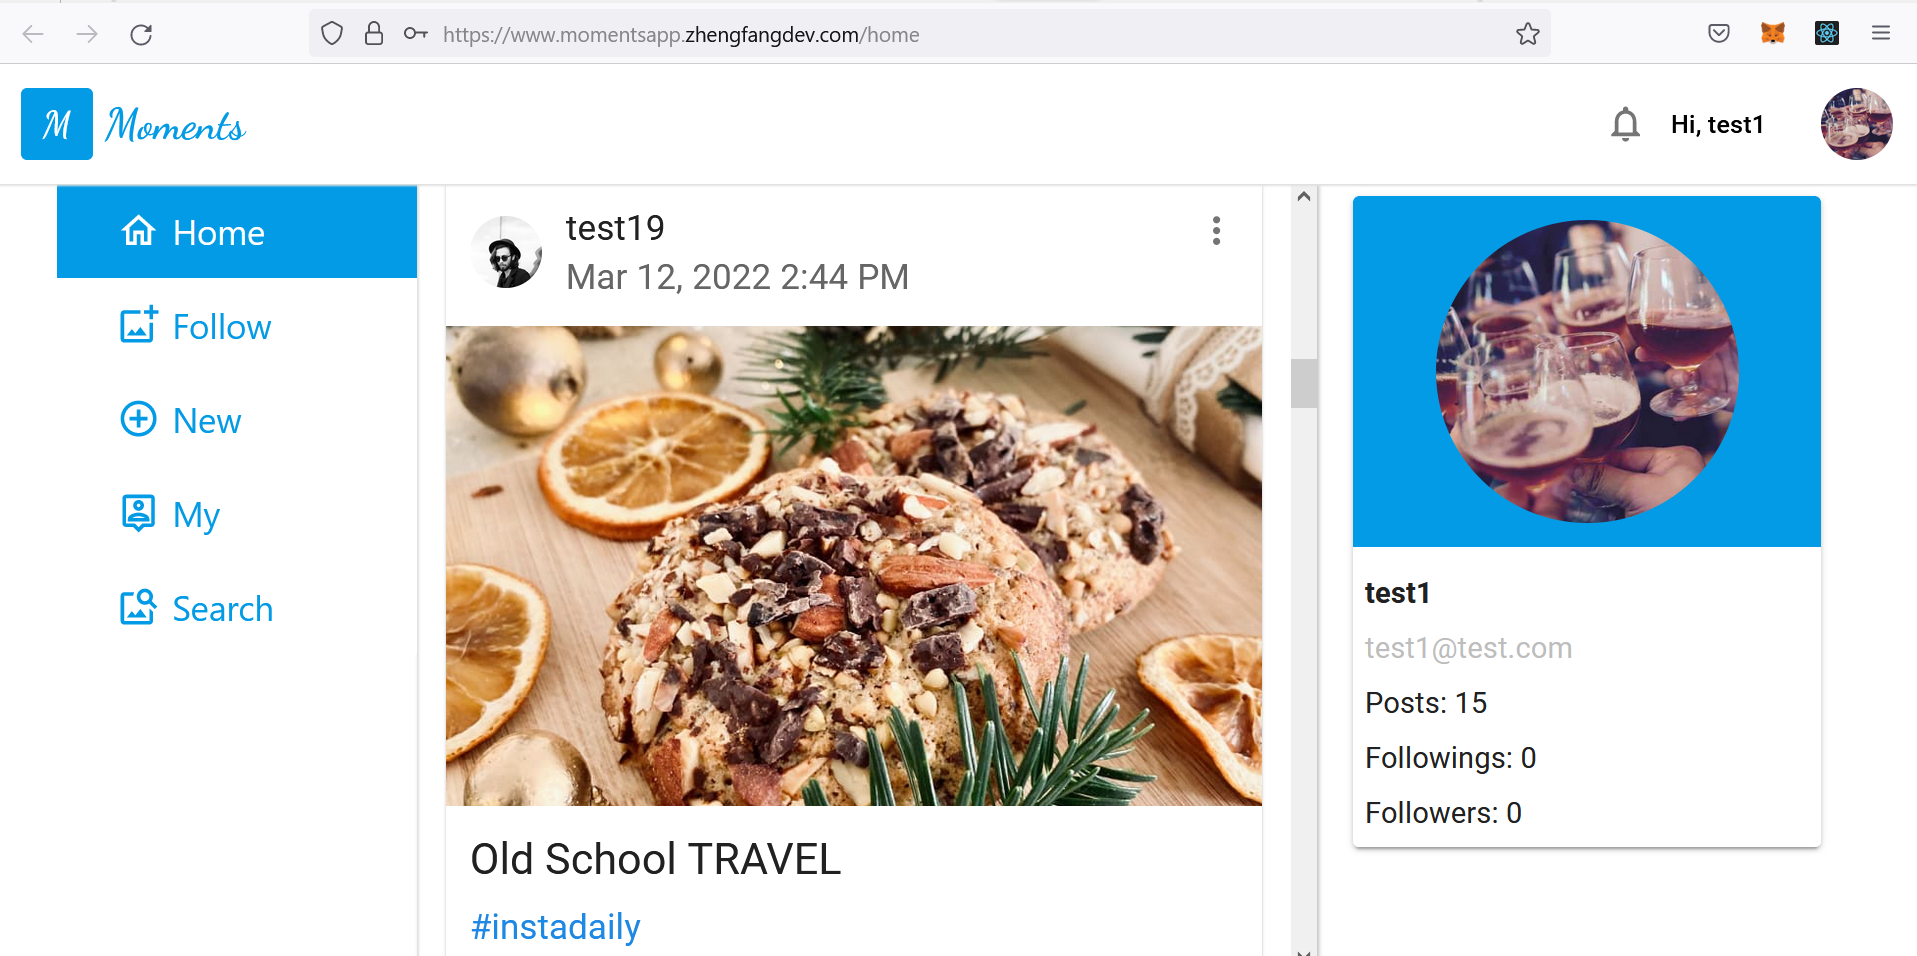Go to the Follow page
Viewport: 1917px width, 956px height.
(221, 327)
